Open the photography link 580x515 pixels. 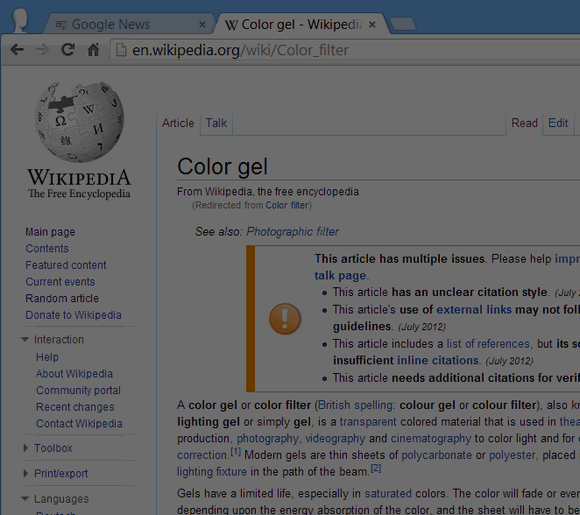267,438
